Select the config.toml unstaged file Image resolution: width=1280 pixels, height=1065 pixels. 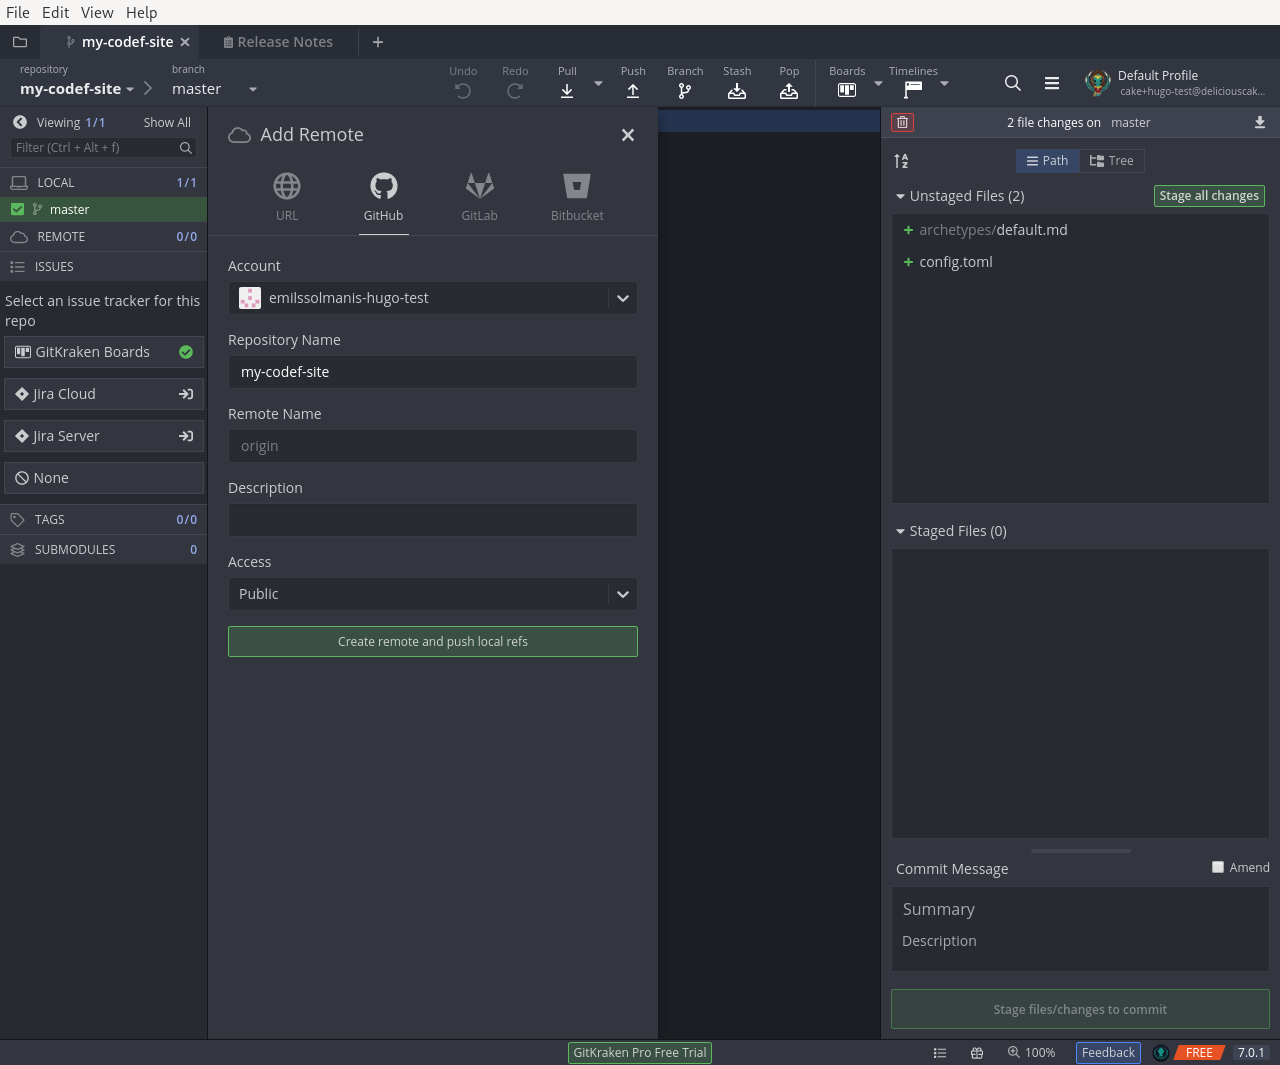click(x=1080, y=262)
